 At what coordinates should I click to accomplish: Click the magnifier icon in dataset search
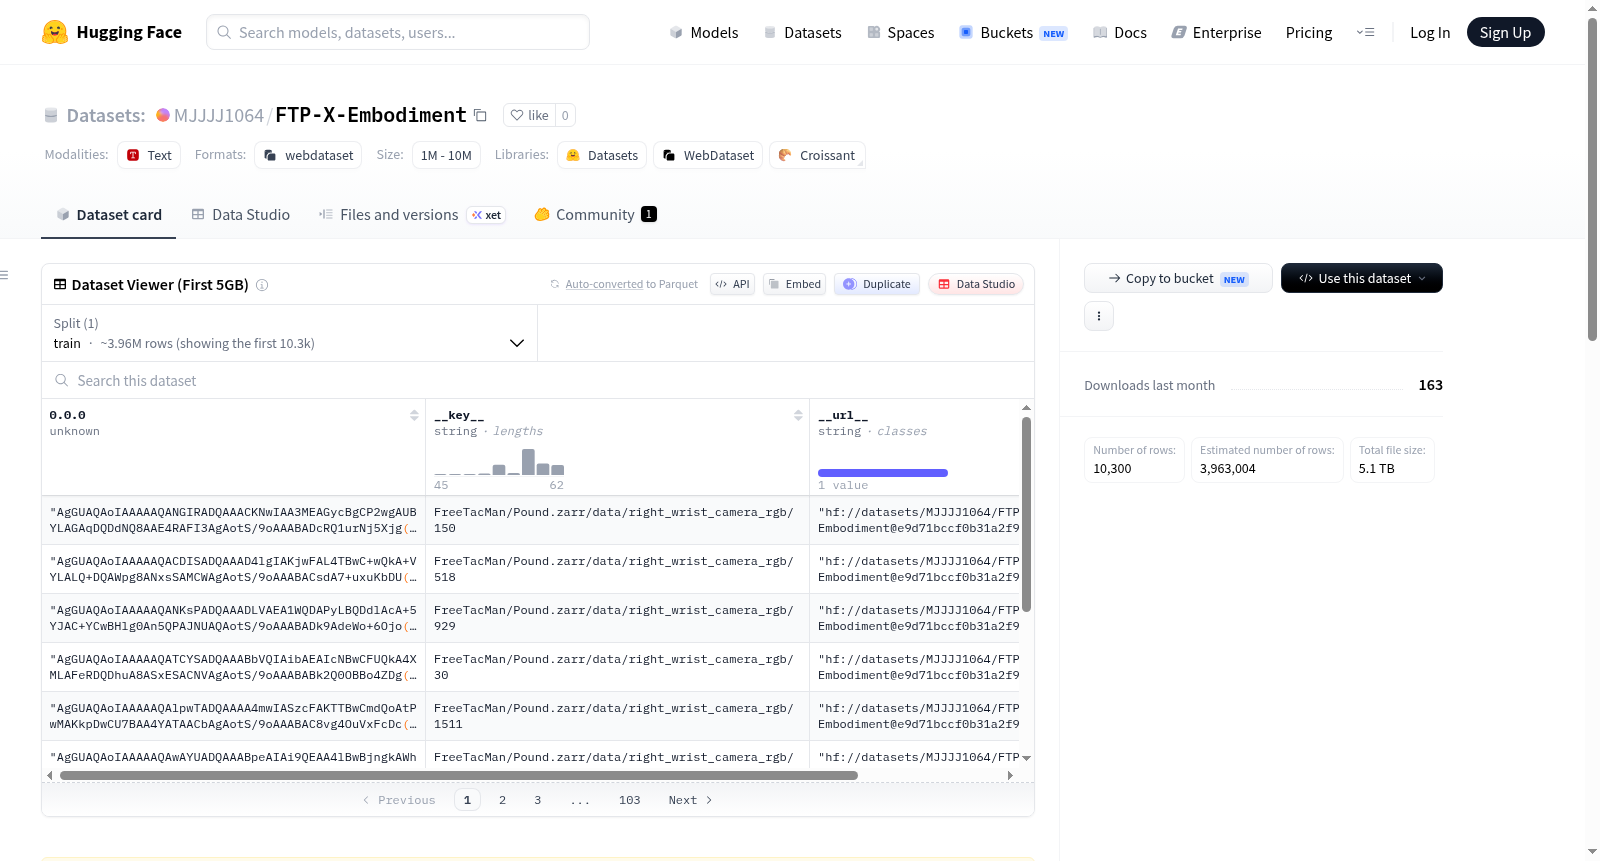click(62, 380)
